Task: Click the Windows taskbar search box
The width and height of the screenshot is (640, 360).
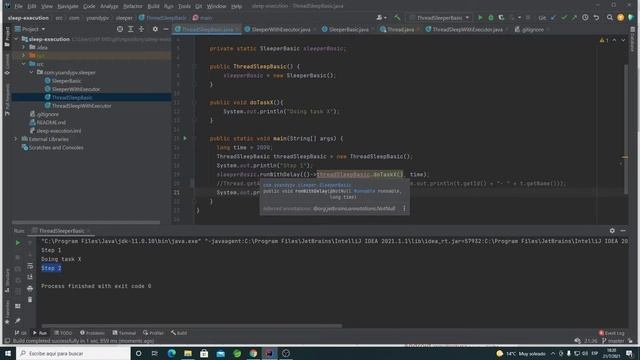Action: (x=73, y=353)
